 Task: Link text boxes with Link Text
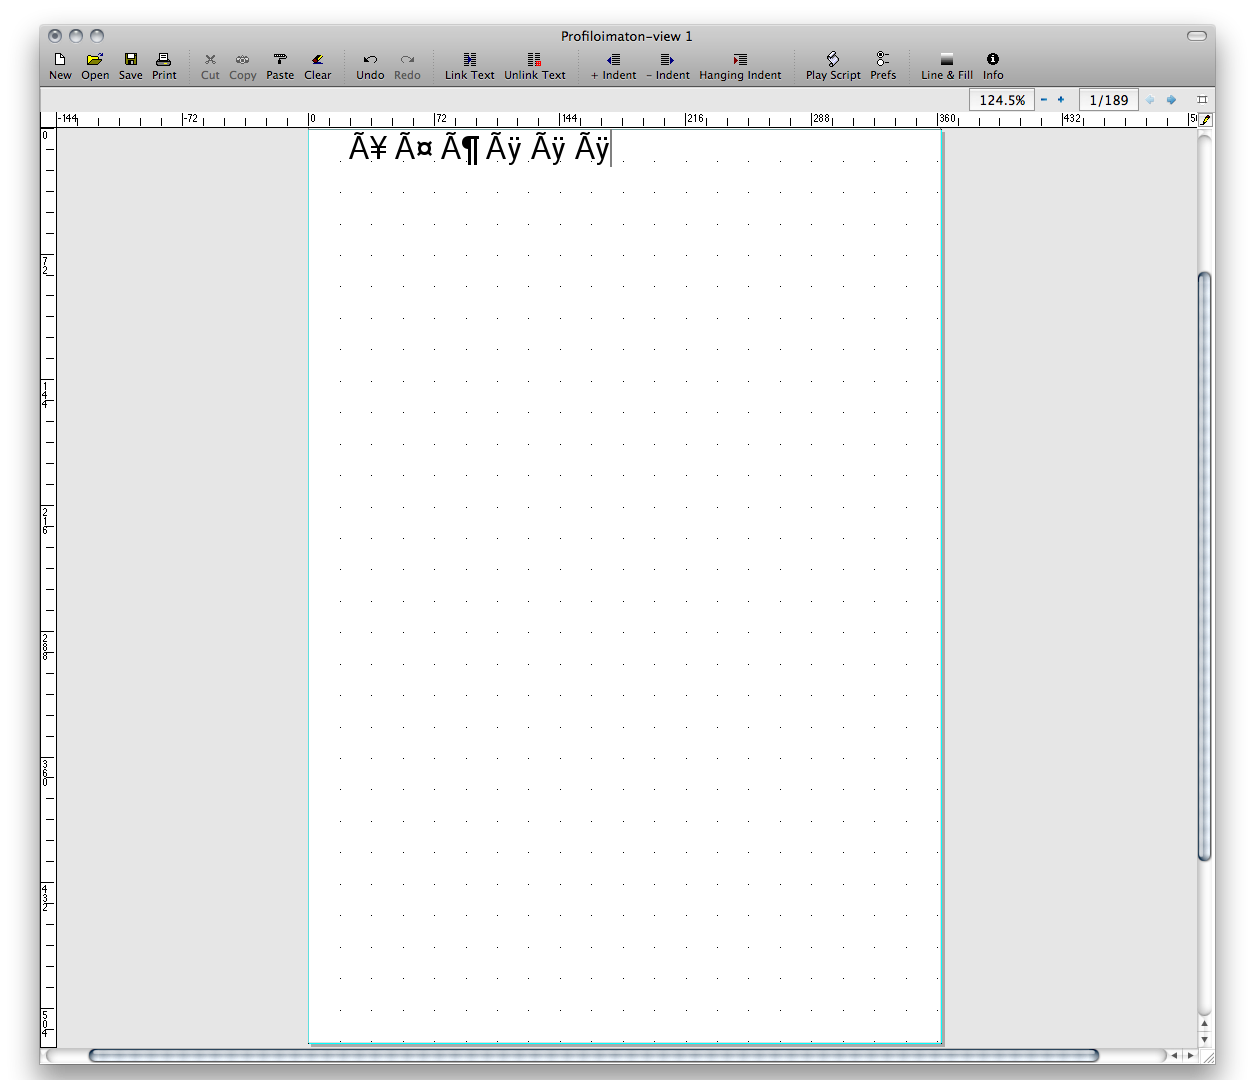point(469,66)
